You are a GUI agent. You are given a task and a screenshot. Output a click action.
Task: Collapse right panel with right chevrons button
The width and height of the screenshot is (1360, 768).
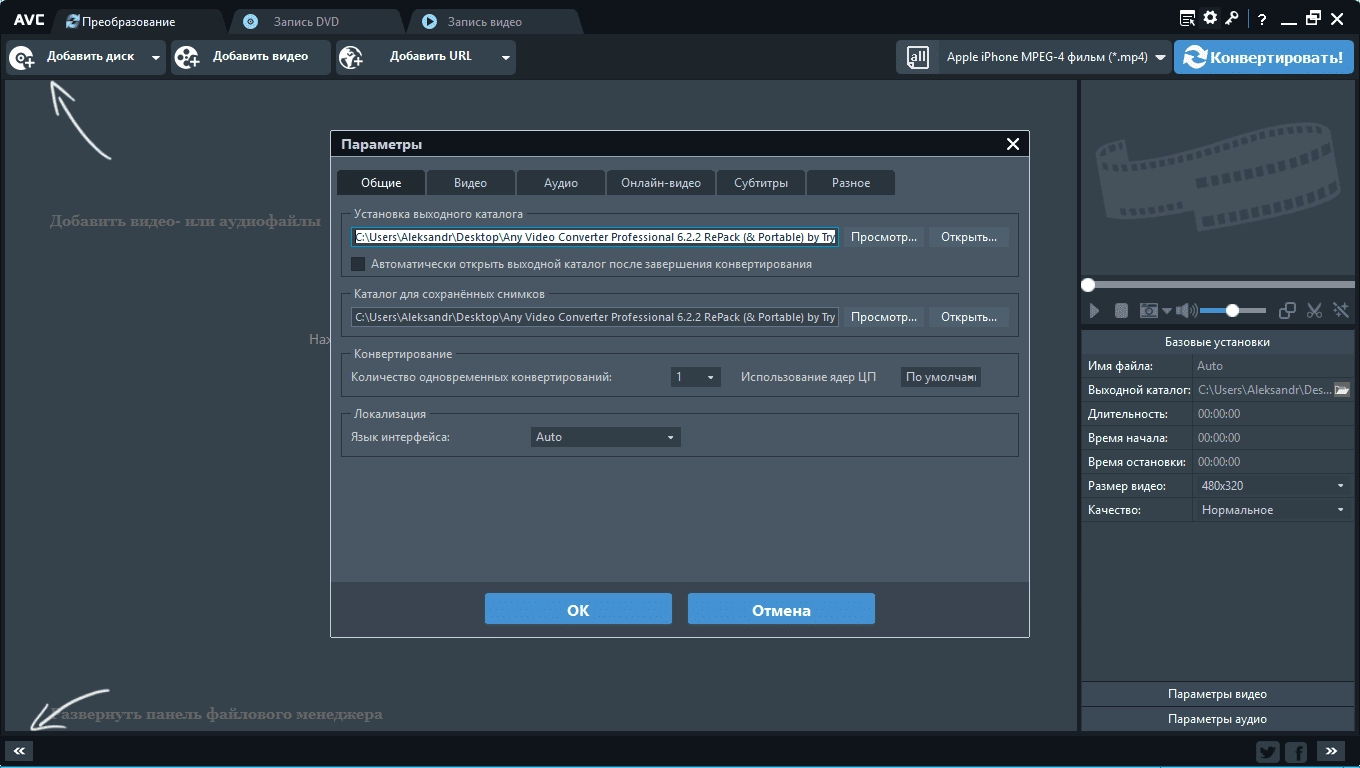pyautogui.click(x=1331, y=751)
